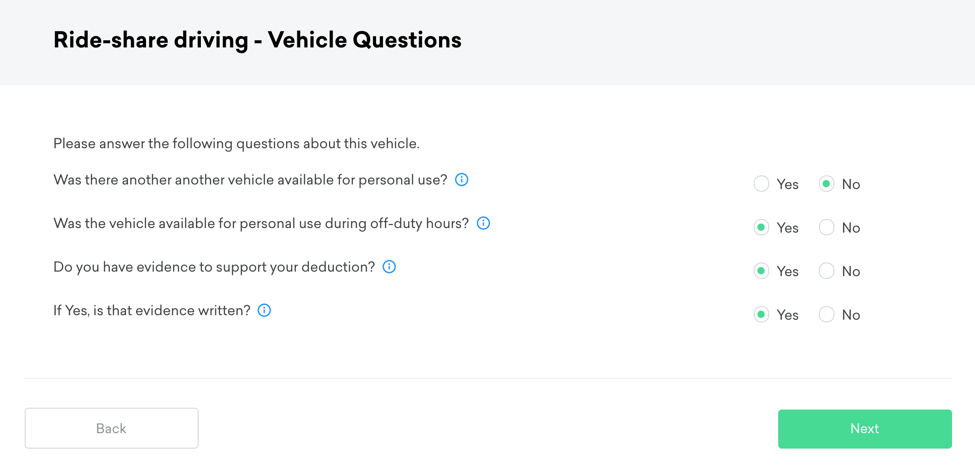Show info for evidence to support deduction
This screenshot has width=975, height=467.
[x=389, y=267]
